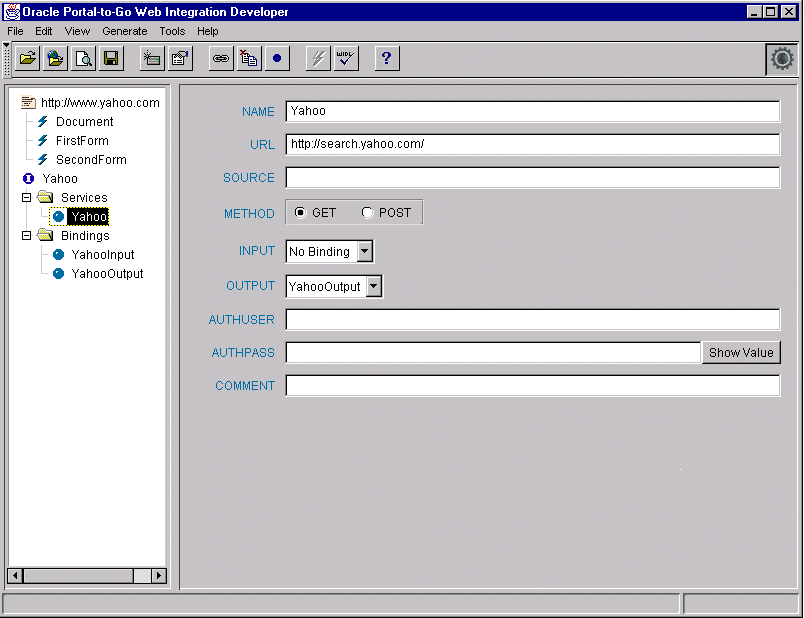Image resolution: width=804 pixels, height=618 pixels.
Task: Click the Save floppy disk icon
Action: pos(111,58)
